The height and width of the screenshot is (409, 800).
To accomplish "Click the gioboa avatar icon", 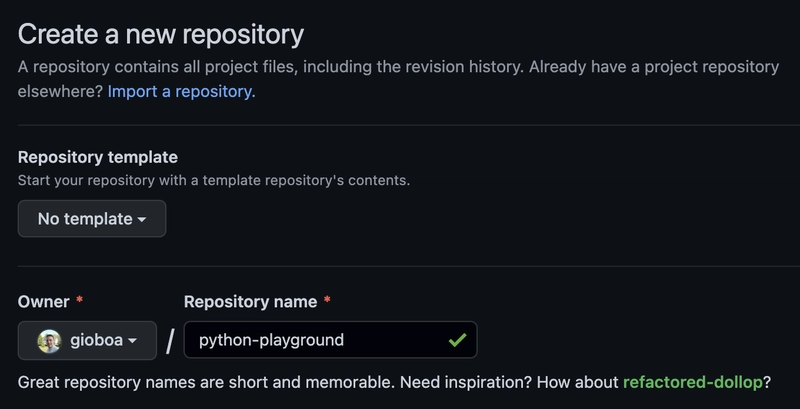I will point(49,341).
